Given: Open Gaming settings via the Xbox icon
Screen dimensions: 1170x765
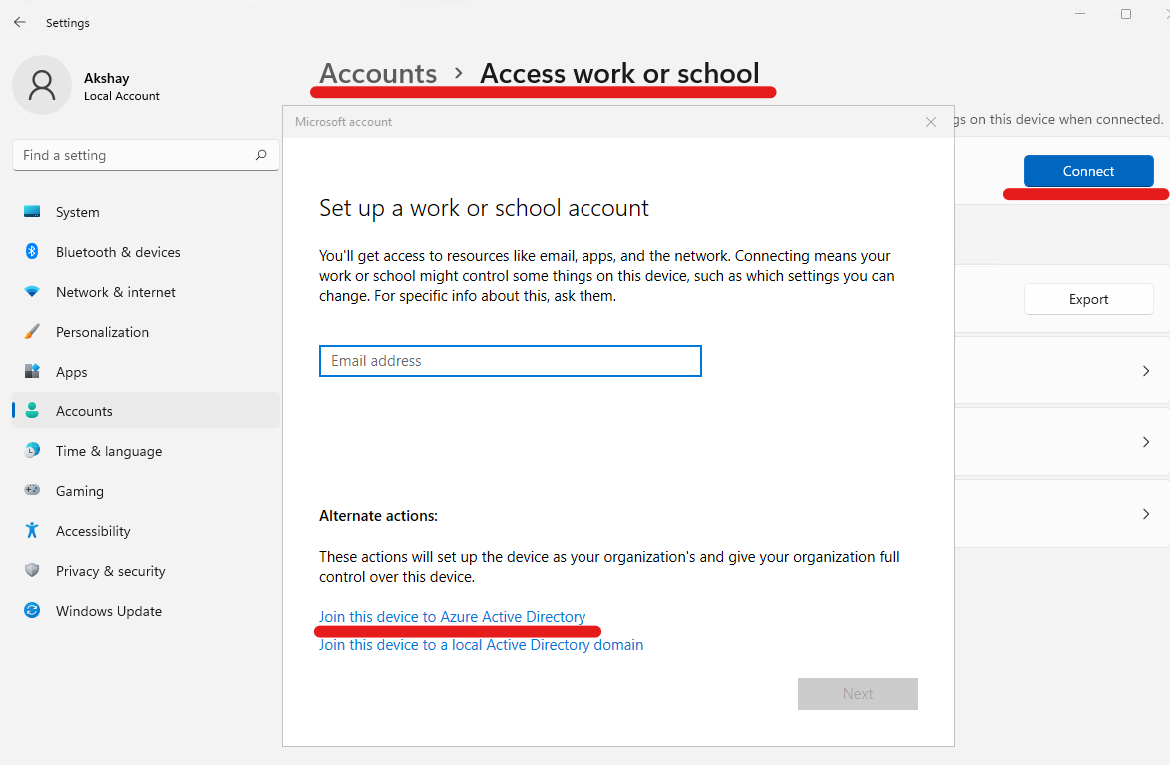Looking at the screenshot, I should (31, 491).
